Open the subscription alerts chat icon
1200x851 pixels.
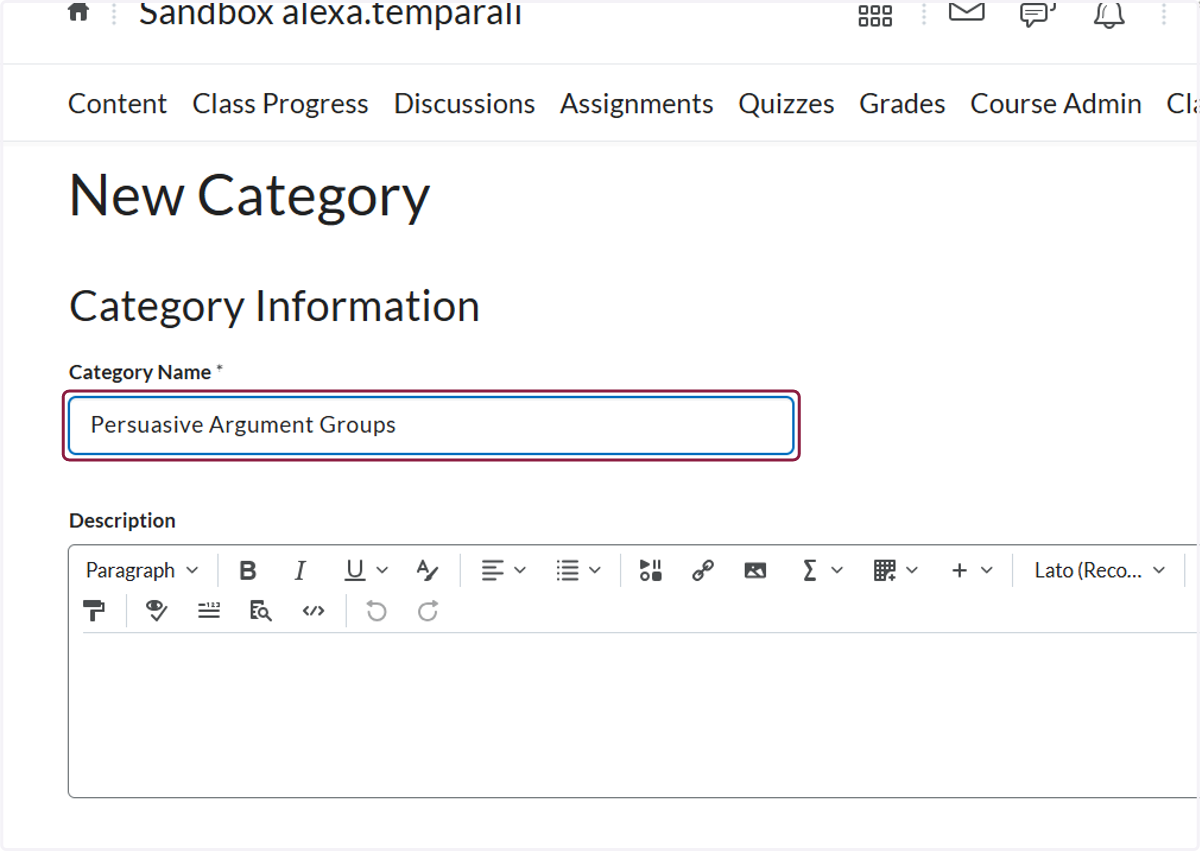click(1037, 14)
